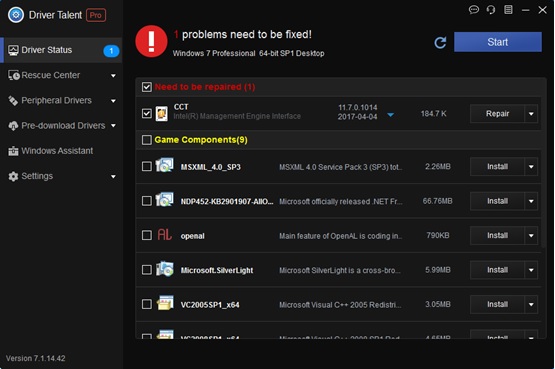
Task: Click the Game Components(9) heading
Action: [201, 140]
